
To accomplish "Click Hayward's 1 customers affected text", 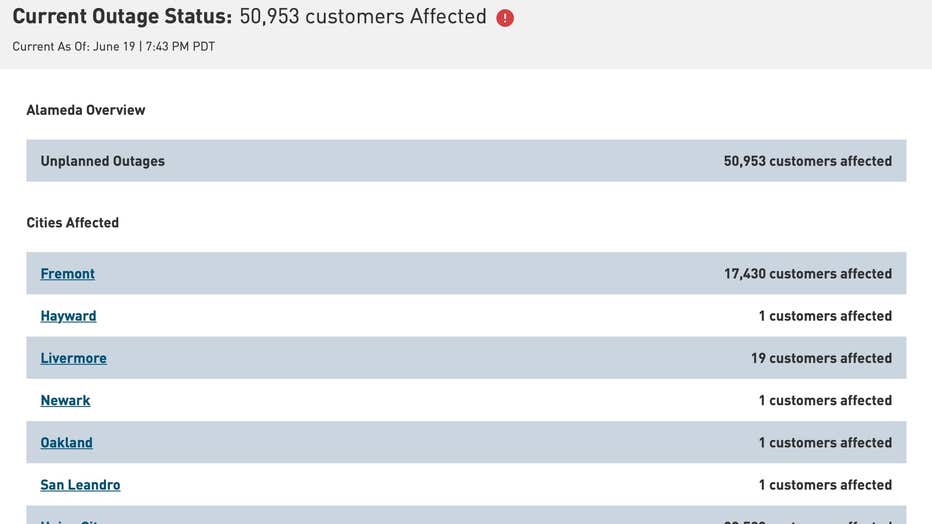I will tap(825, 316).
